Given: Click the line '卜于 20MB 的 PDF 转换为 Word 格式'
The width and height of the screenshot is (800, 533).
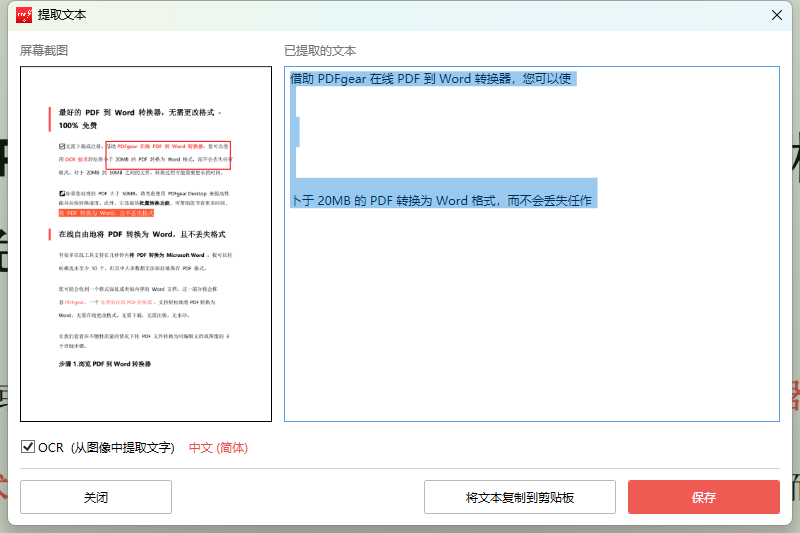Looking at the screenshot, I should [393, 200].
